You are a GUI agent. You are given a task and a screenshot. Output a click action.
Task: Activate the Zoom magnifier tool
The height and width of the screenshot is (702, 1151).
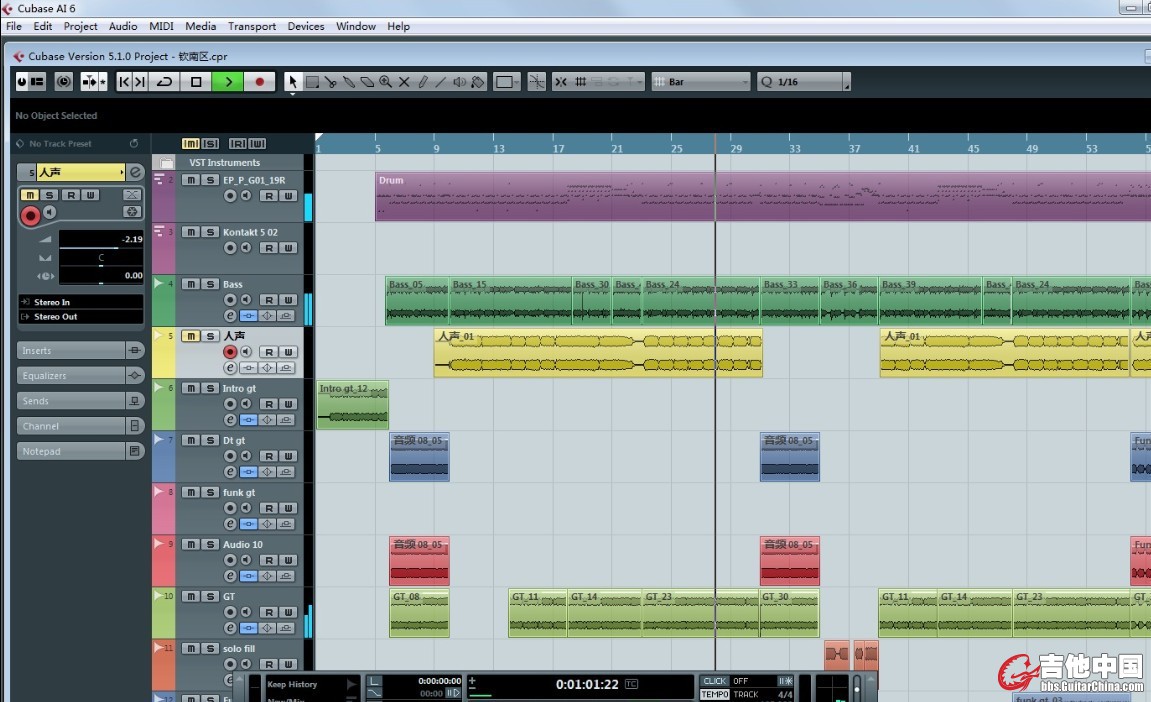point(385,82)
